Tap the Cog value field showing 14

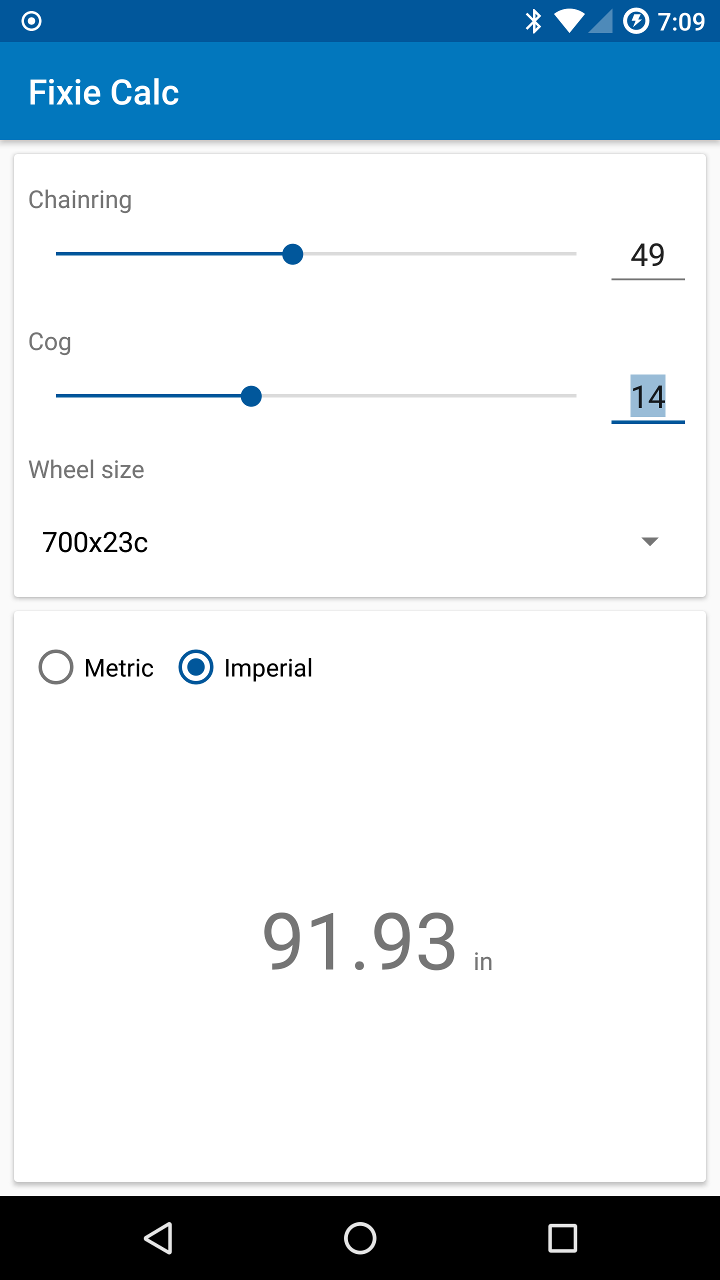648,396
